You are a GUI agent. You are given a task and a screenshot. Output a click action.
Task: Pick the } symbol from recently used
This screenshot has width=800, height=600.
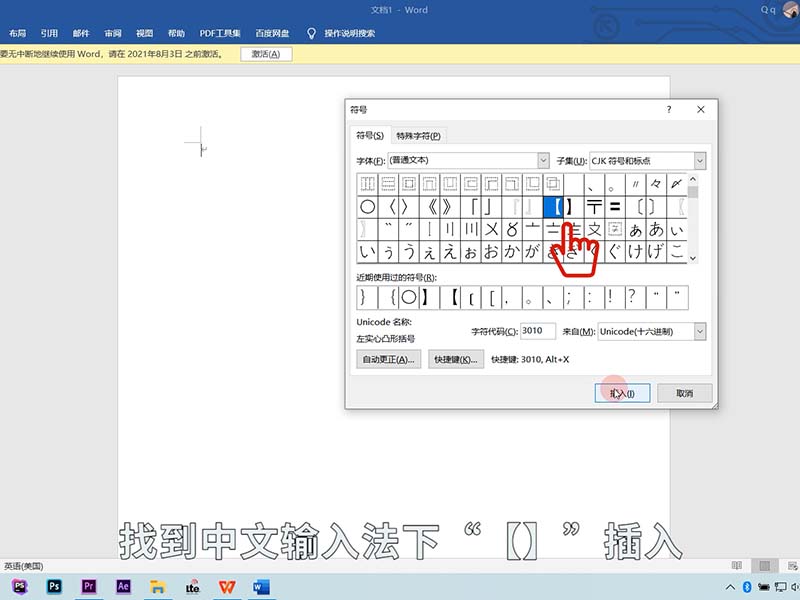point(367,297)
